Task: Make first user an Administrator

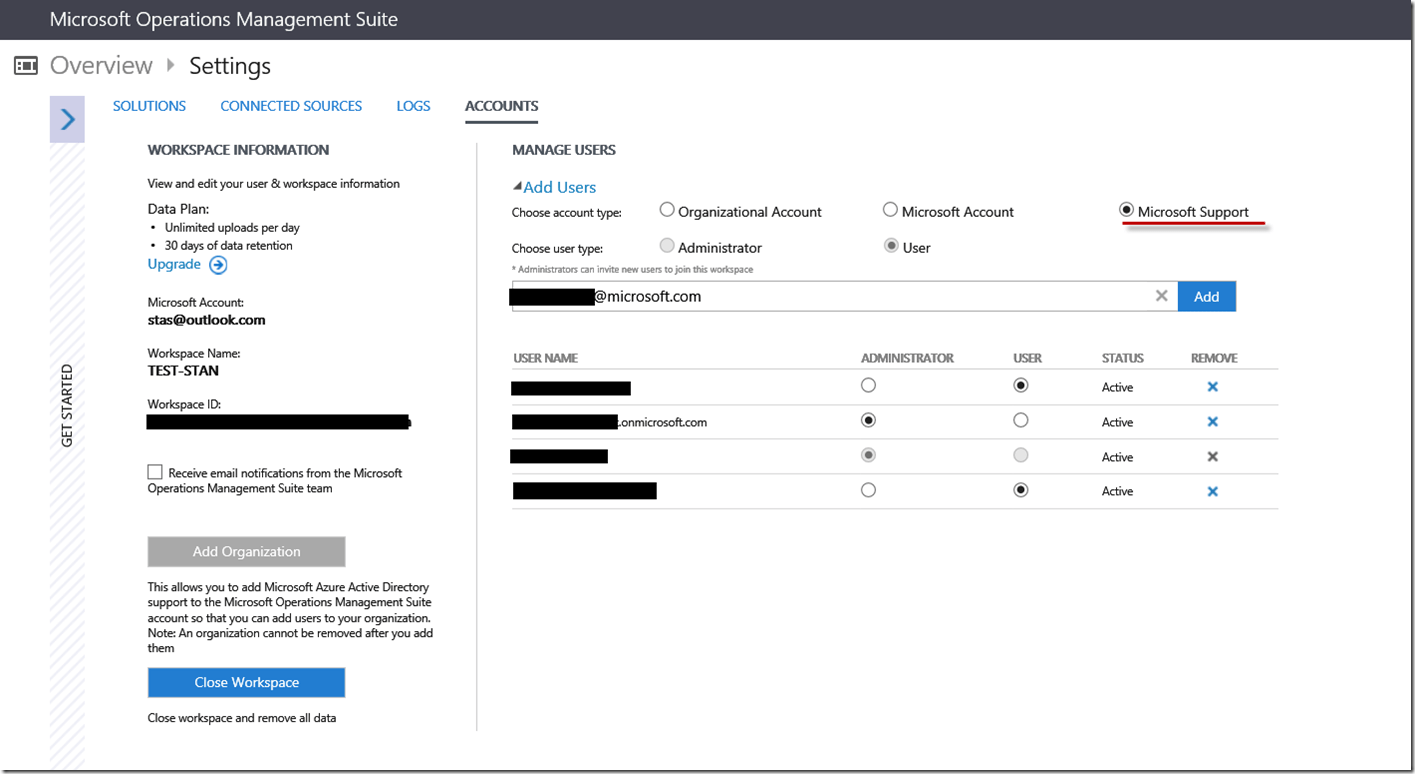Action: (x=868, y=386)
